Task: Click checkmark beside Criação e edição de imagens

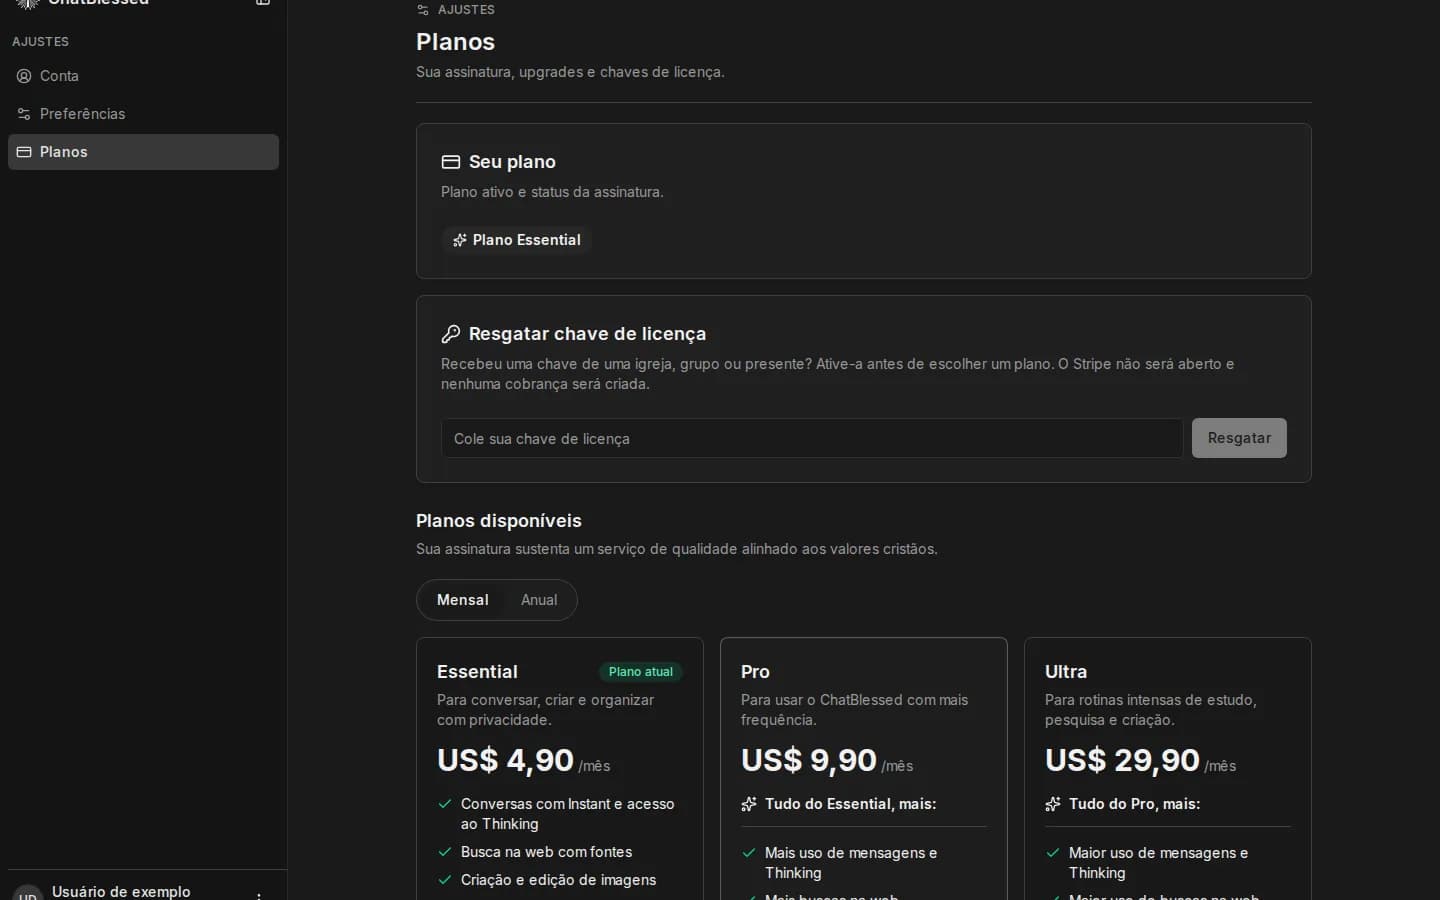Action: coord(445,880)
